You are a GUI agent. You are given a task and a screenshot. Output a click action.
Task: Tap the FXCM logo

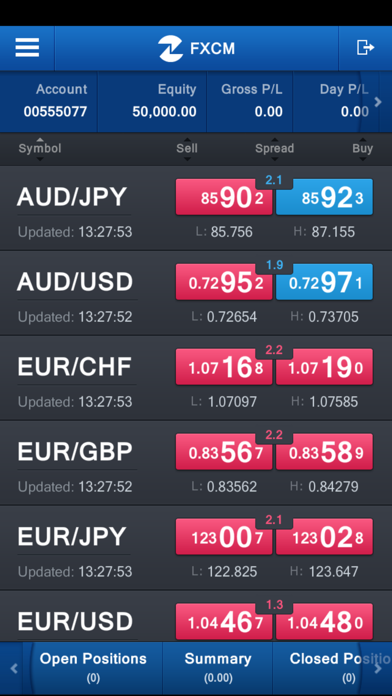pyautogui.click(x=196, y=48)
